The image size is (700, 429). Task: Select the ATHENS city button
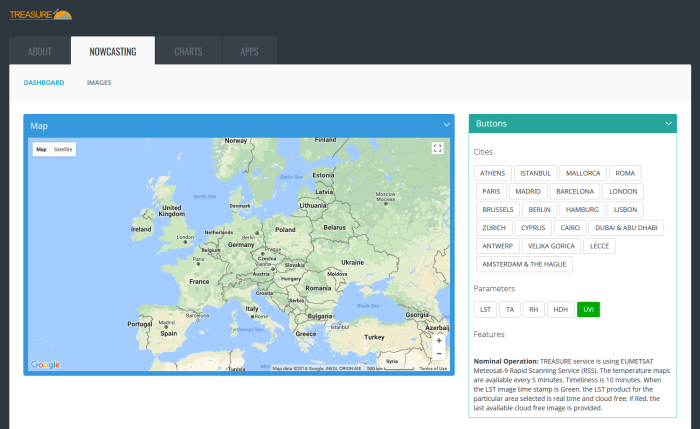pos(492,173)
